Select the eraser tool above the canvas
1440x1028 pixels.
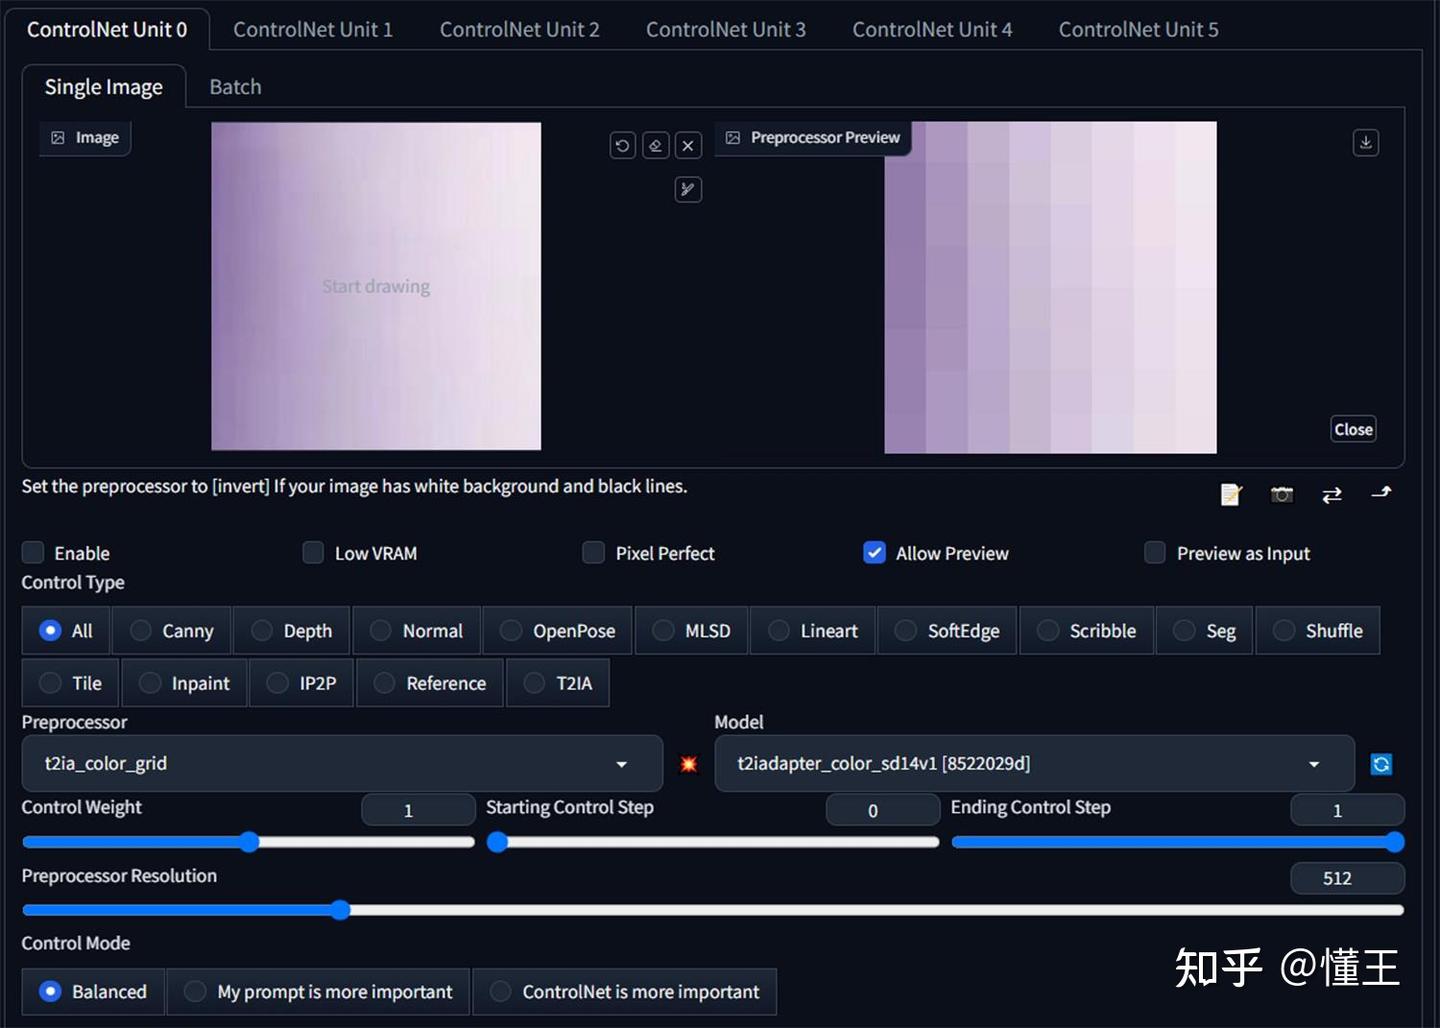tap(655, 145)
